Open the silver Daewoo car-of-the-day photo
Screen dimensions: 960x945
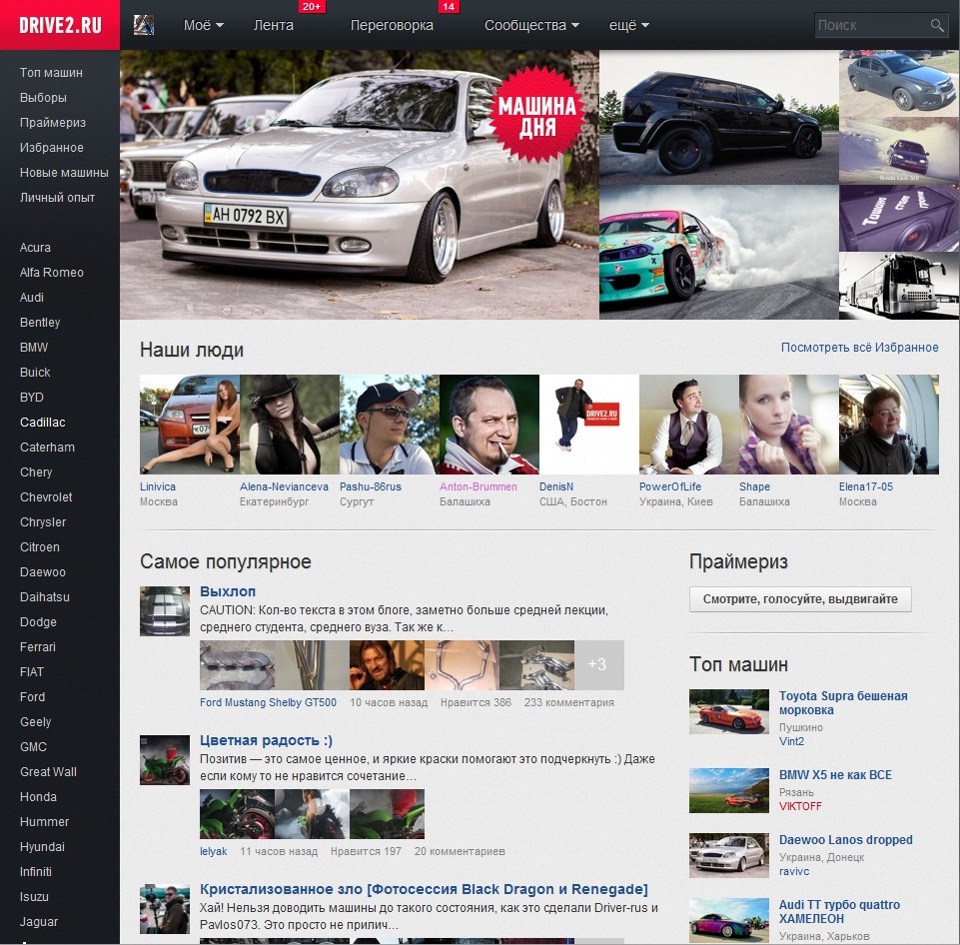(359, 185)
